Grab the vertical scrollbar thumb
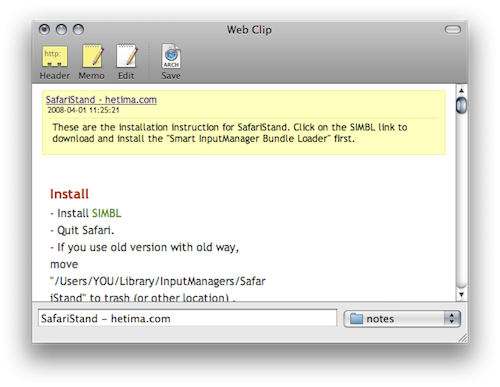This screenshot has width=500, height=387. pyautogui.click(x=461, y=105)
